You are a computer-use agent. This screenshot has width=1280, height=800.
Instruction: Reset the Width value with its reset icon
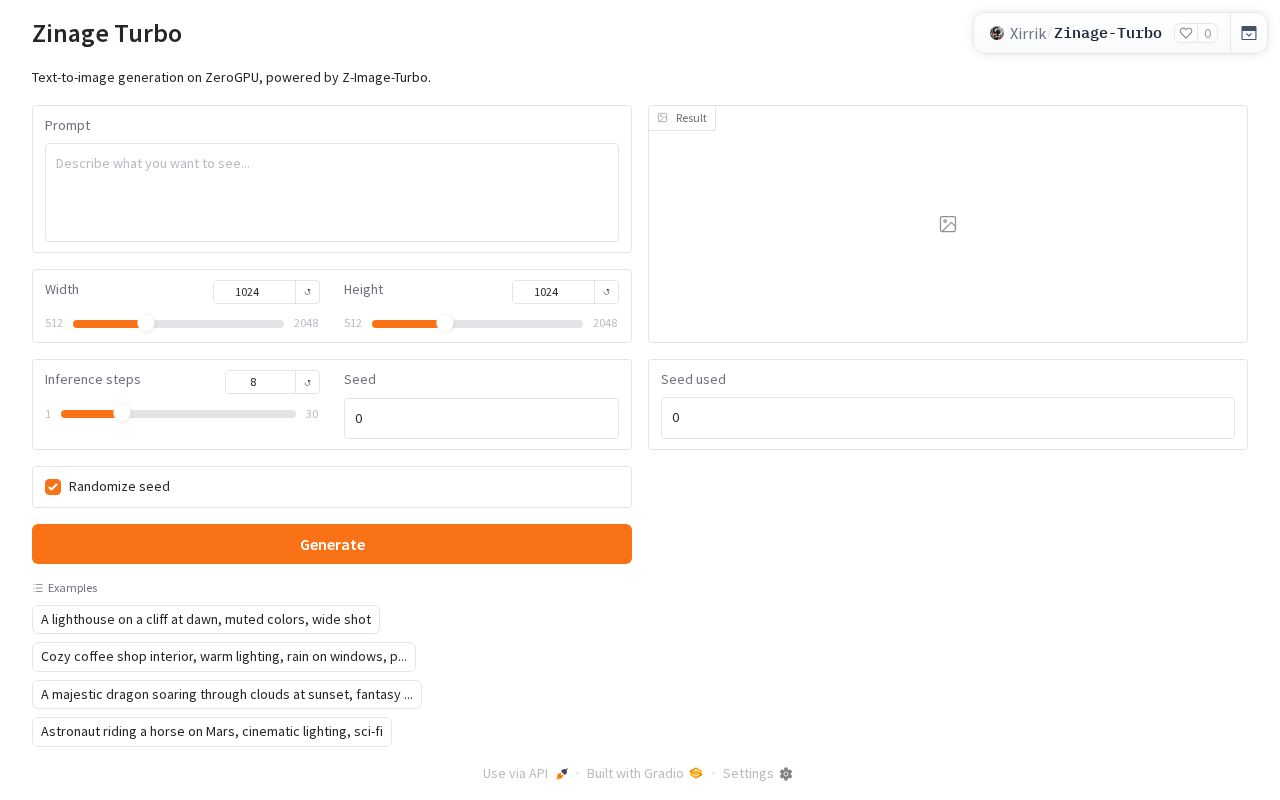click(x=308, y=292)
